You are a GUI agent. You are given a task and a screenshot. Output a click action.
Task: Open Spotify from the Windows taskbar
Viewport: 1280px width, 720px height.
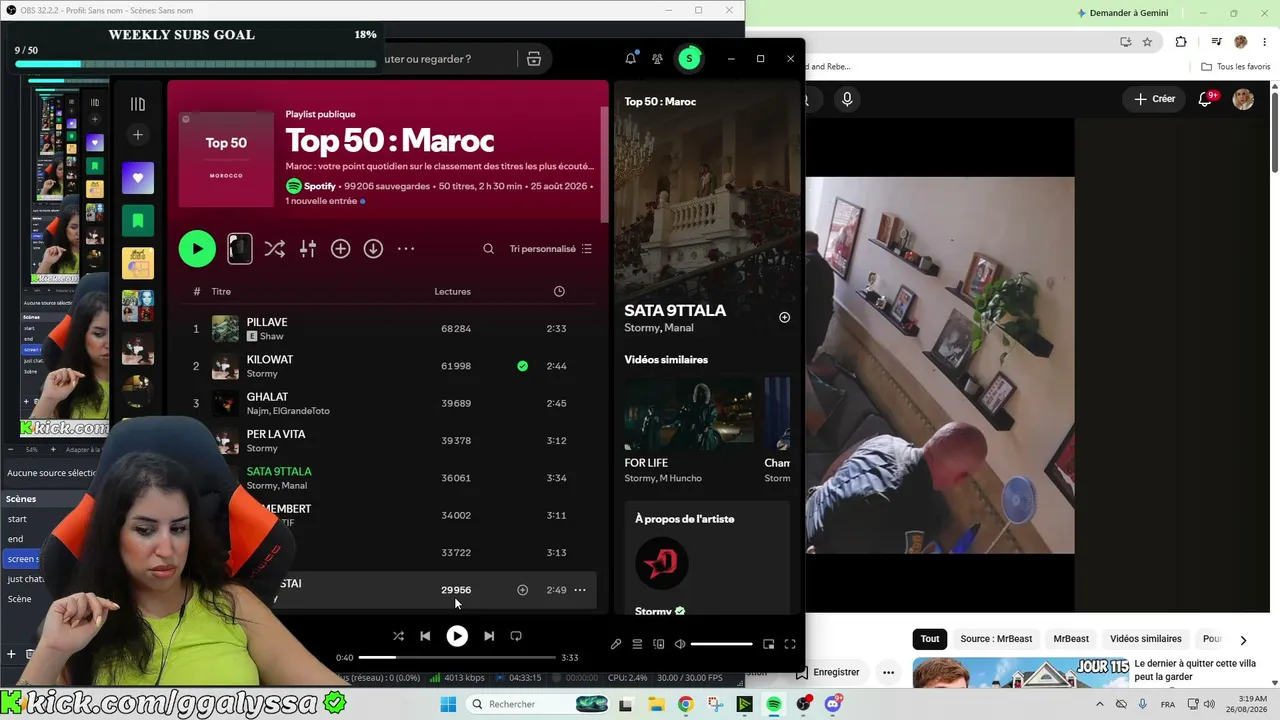point(774,705)
